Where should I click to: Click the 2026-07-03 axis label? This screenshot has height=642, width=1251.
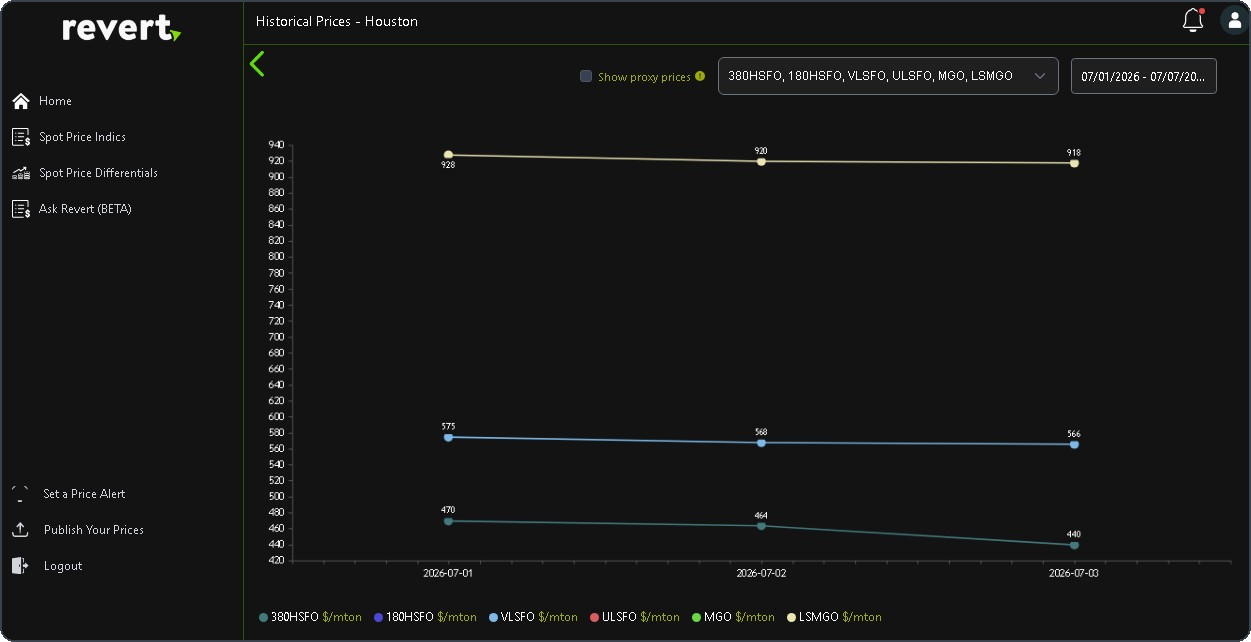coord(1074,574)
